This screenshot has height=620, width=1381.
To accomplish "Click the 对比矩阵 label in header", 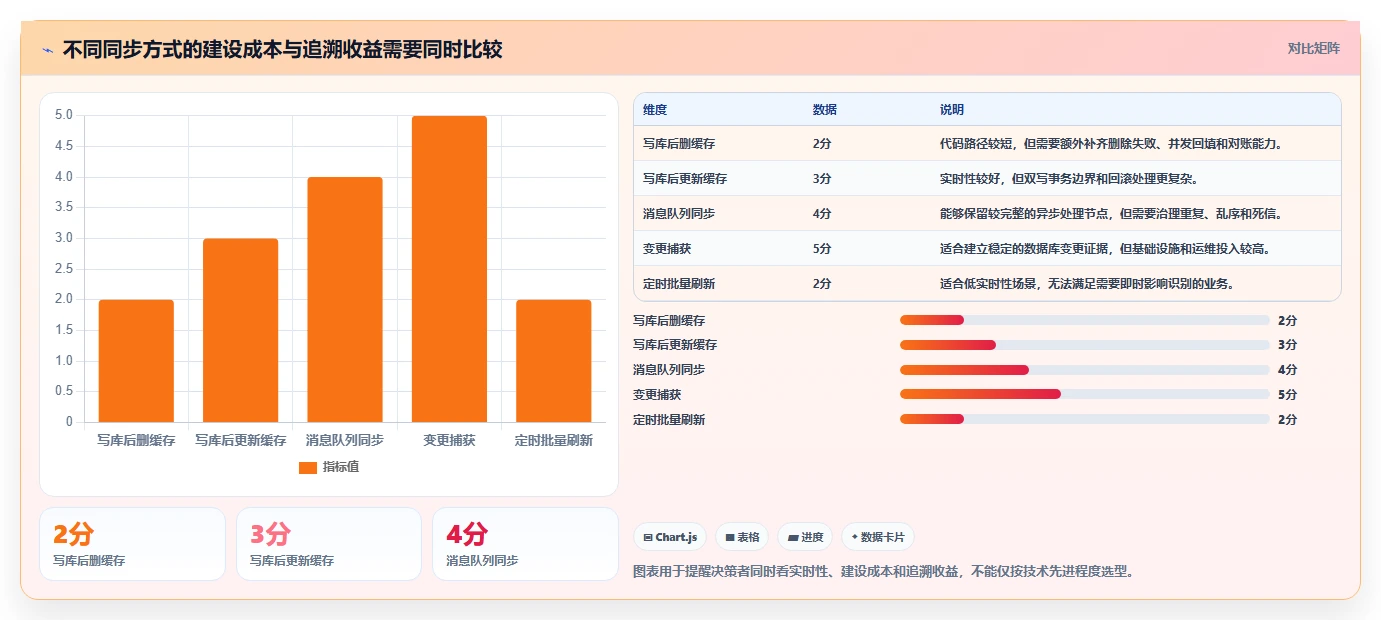I will [1313, 48].
